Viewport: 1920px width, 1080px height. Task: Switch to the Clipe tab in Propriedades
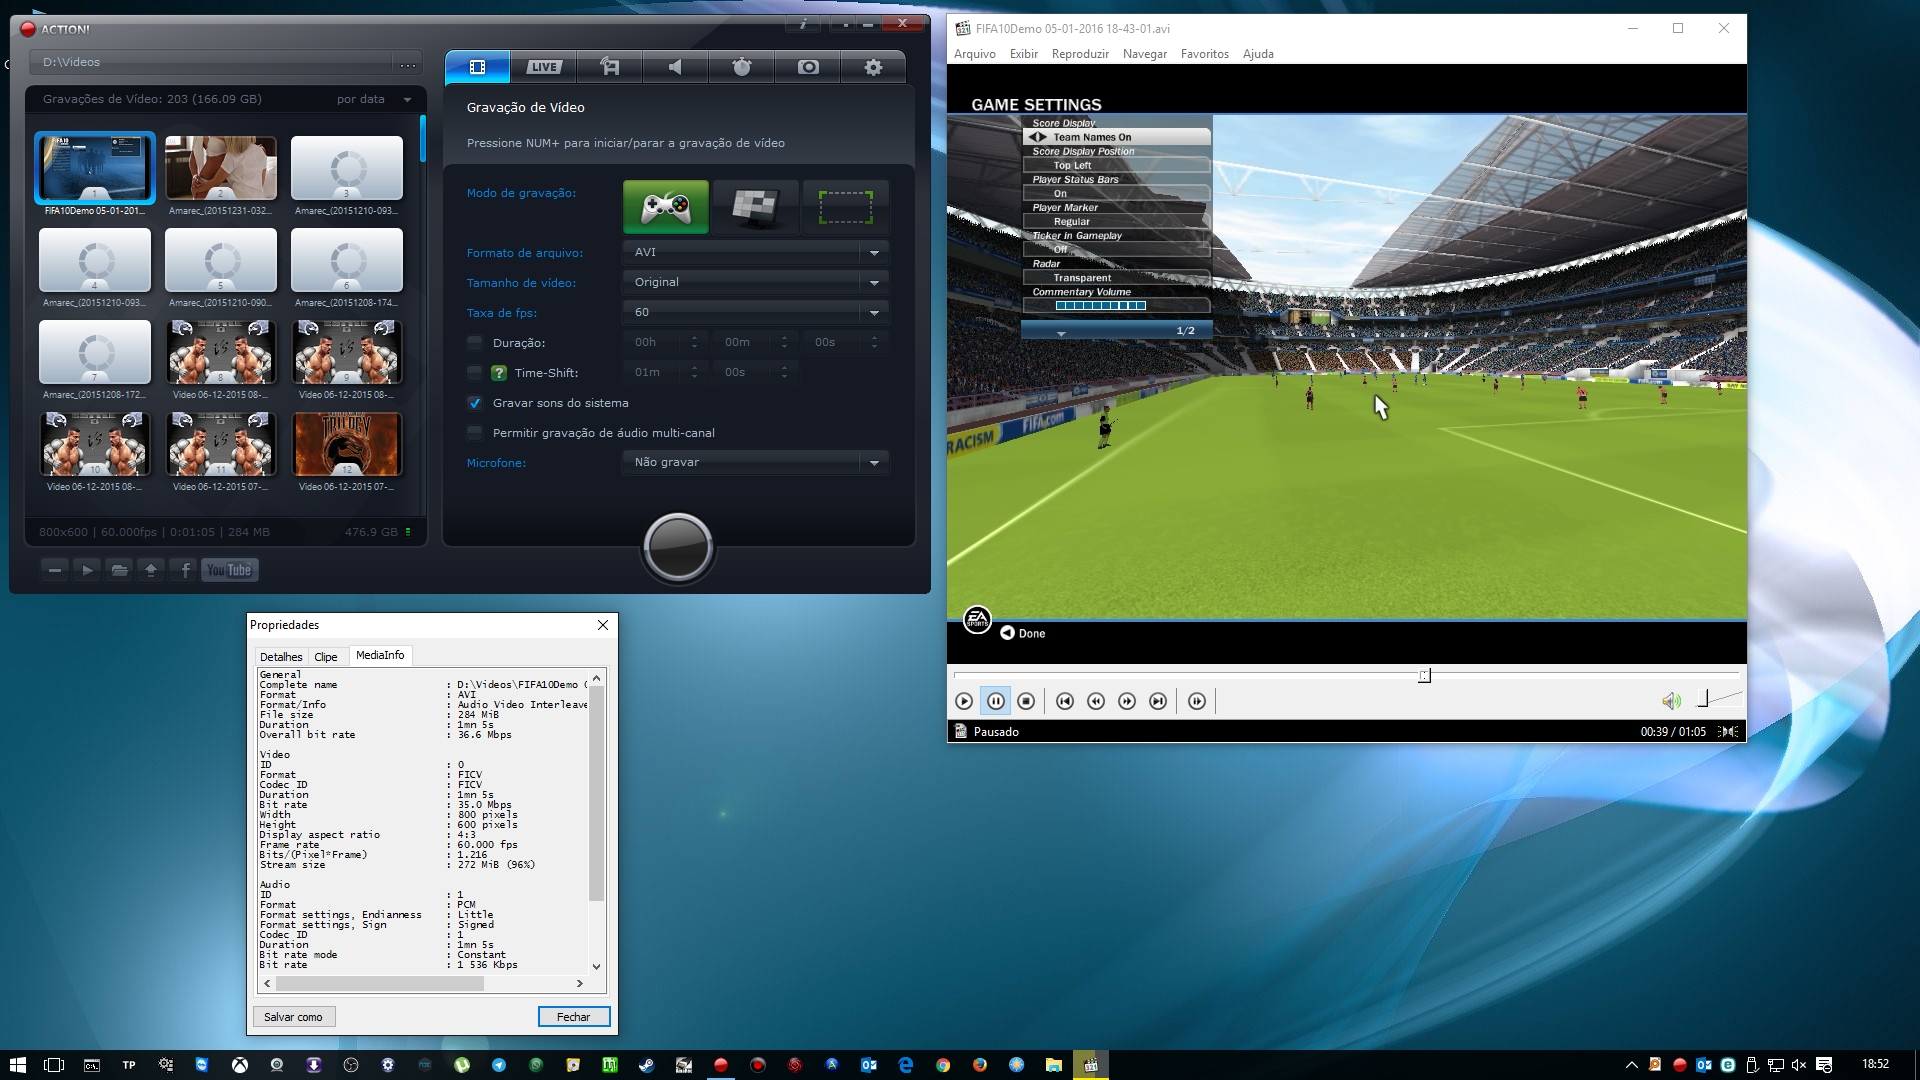point(326,657)
